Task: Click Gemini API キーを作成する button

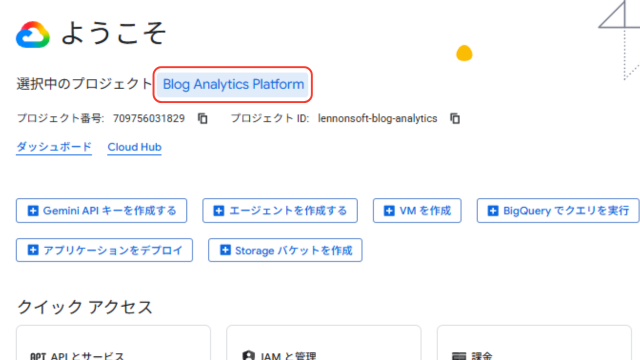Action: [x=102, y=211]
